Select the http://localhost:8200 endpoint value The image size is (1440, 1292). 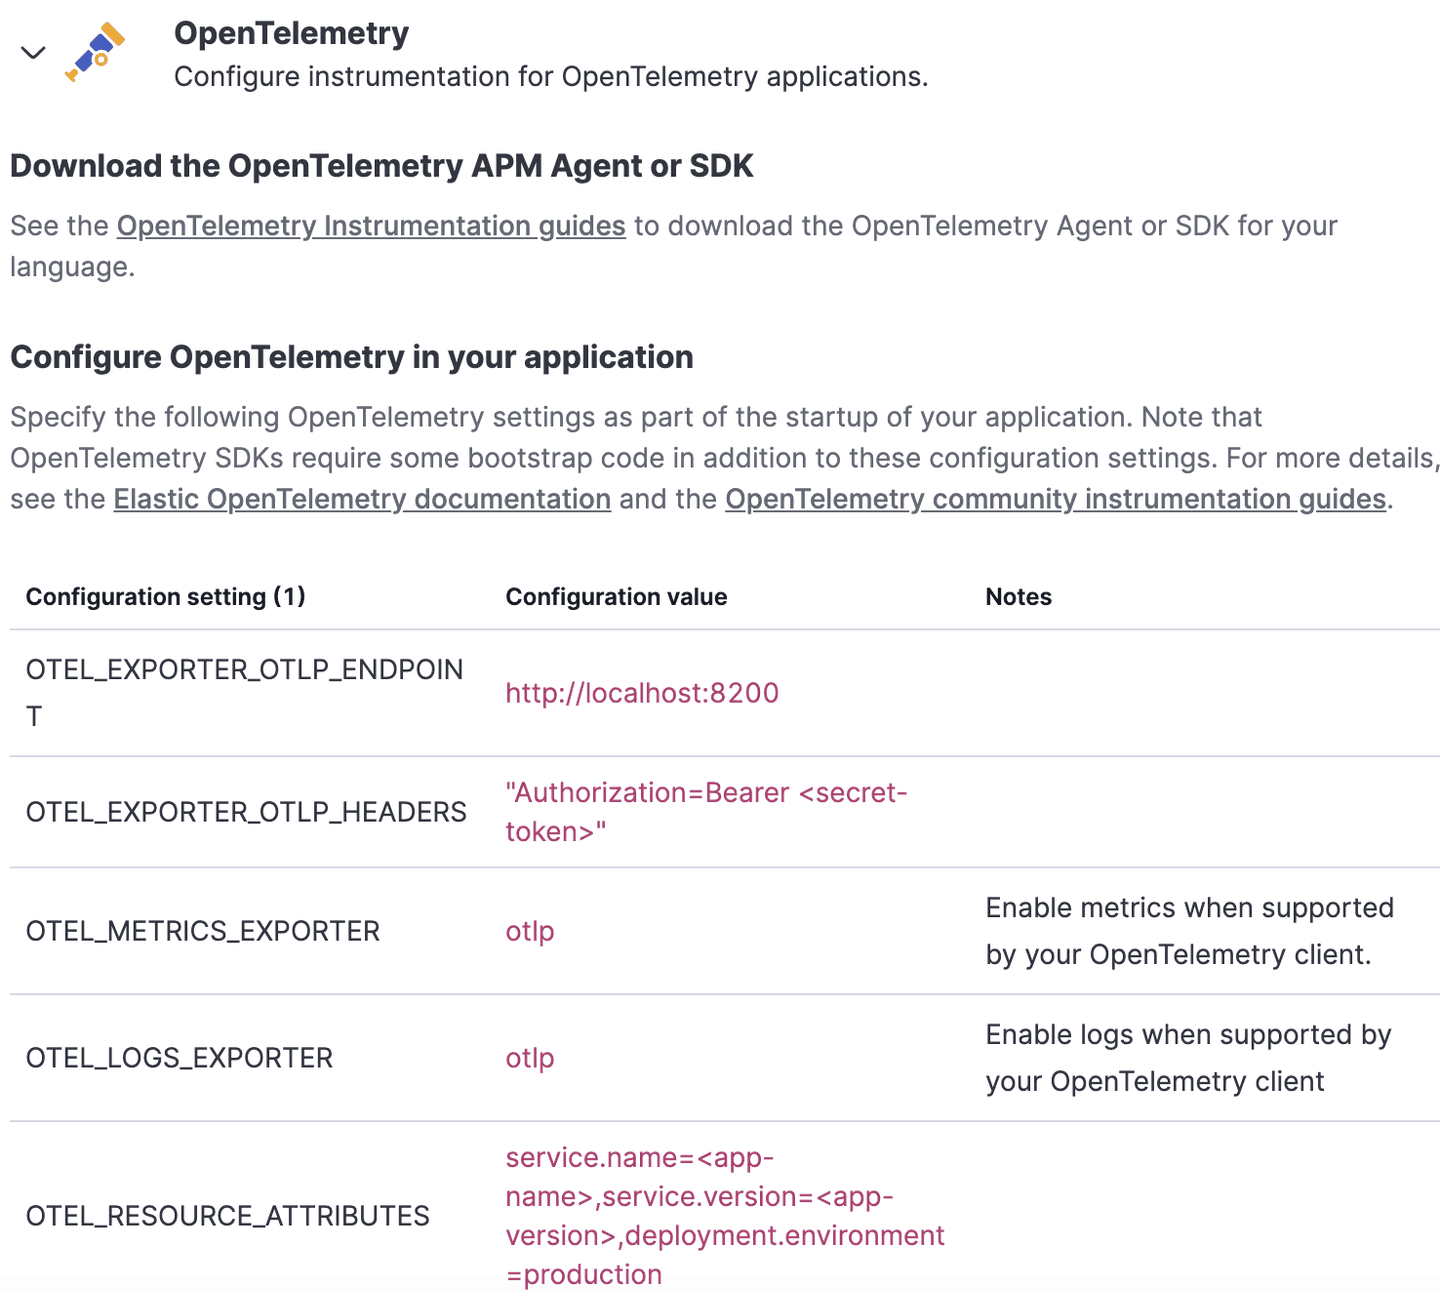coord(641,692)
